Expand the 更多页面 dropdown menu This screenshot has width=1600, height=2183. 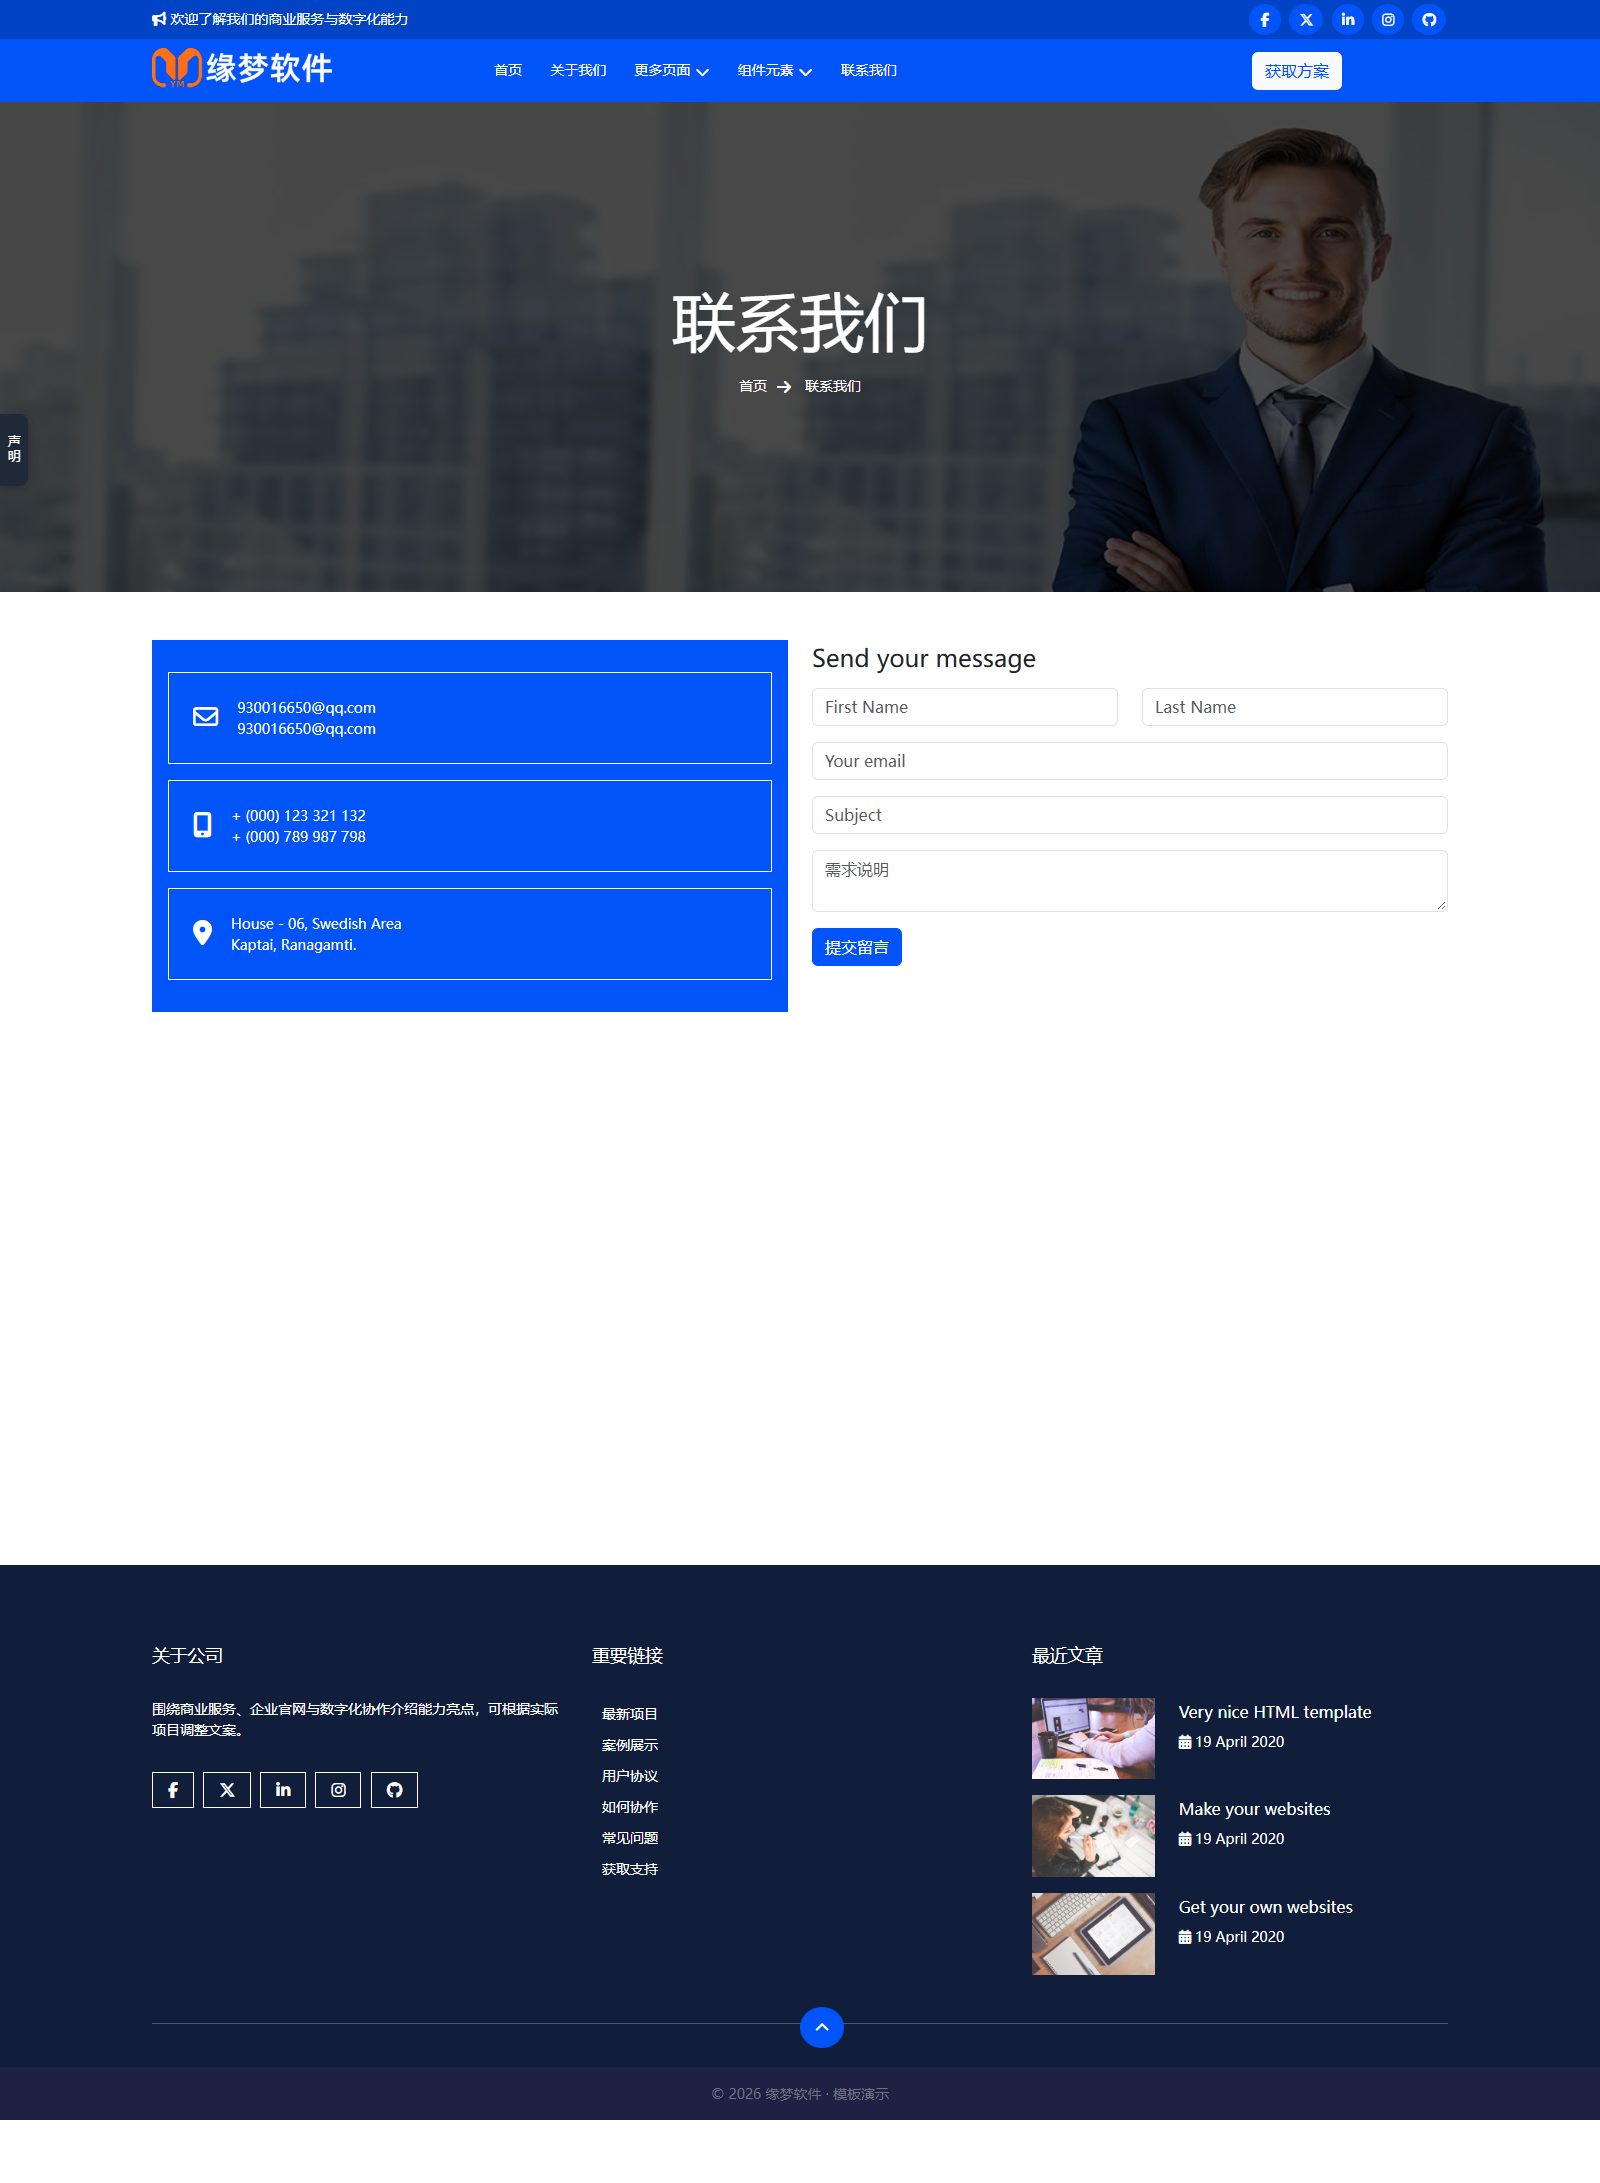(671, 70)
